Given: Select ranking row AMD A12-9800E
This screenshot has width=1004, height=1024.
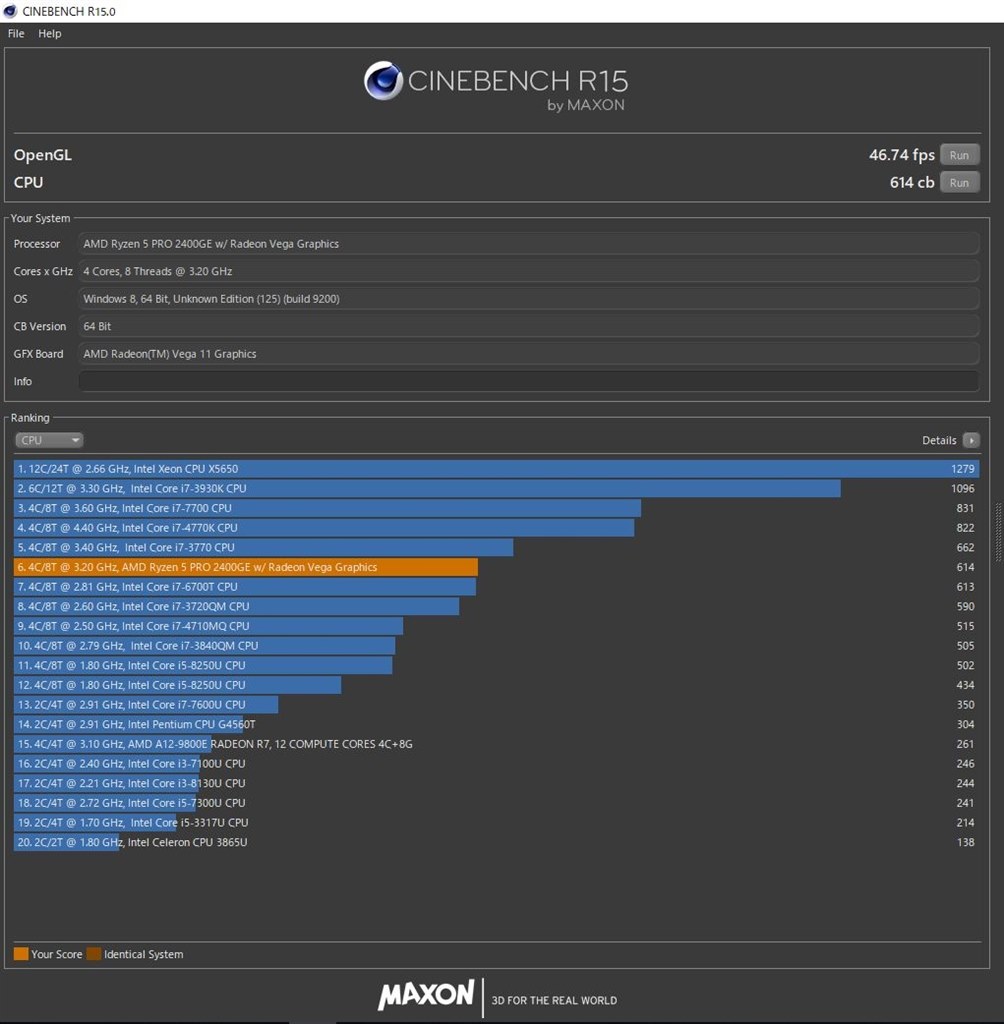Looking at the screenshot, I should click(x=496, y=744).
